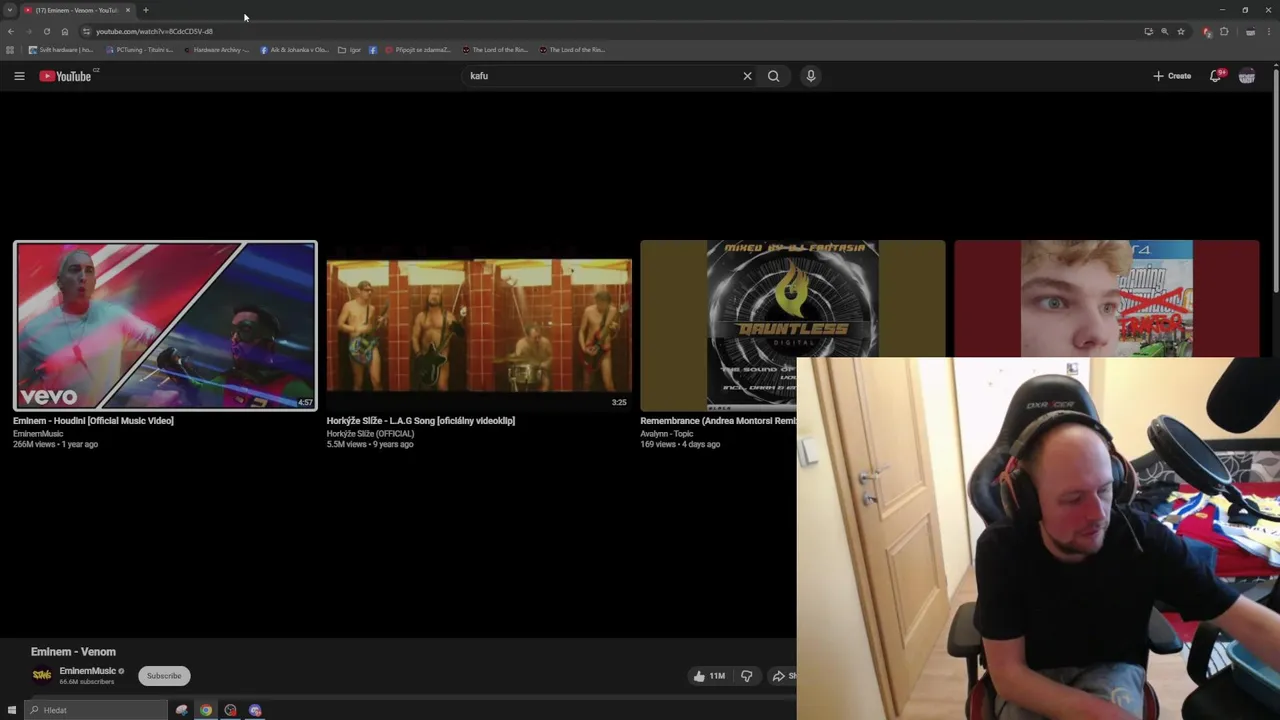Bookmark this page with the star
Viewport: 1280px width, 720px height.
[1180, 32]
